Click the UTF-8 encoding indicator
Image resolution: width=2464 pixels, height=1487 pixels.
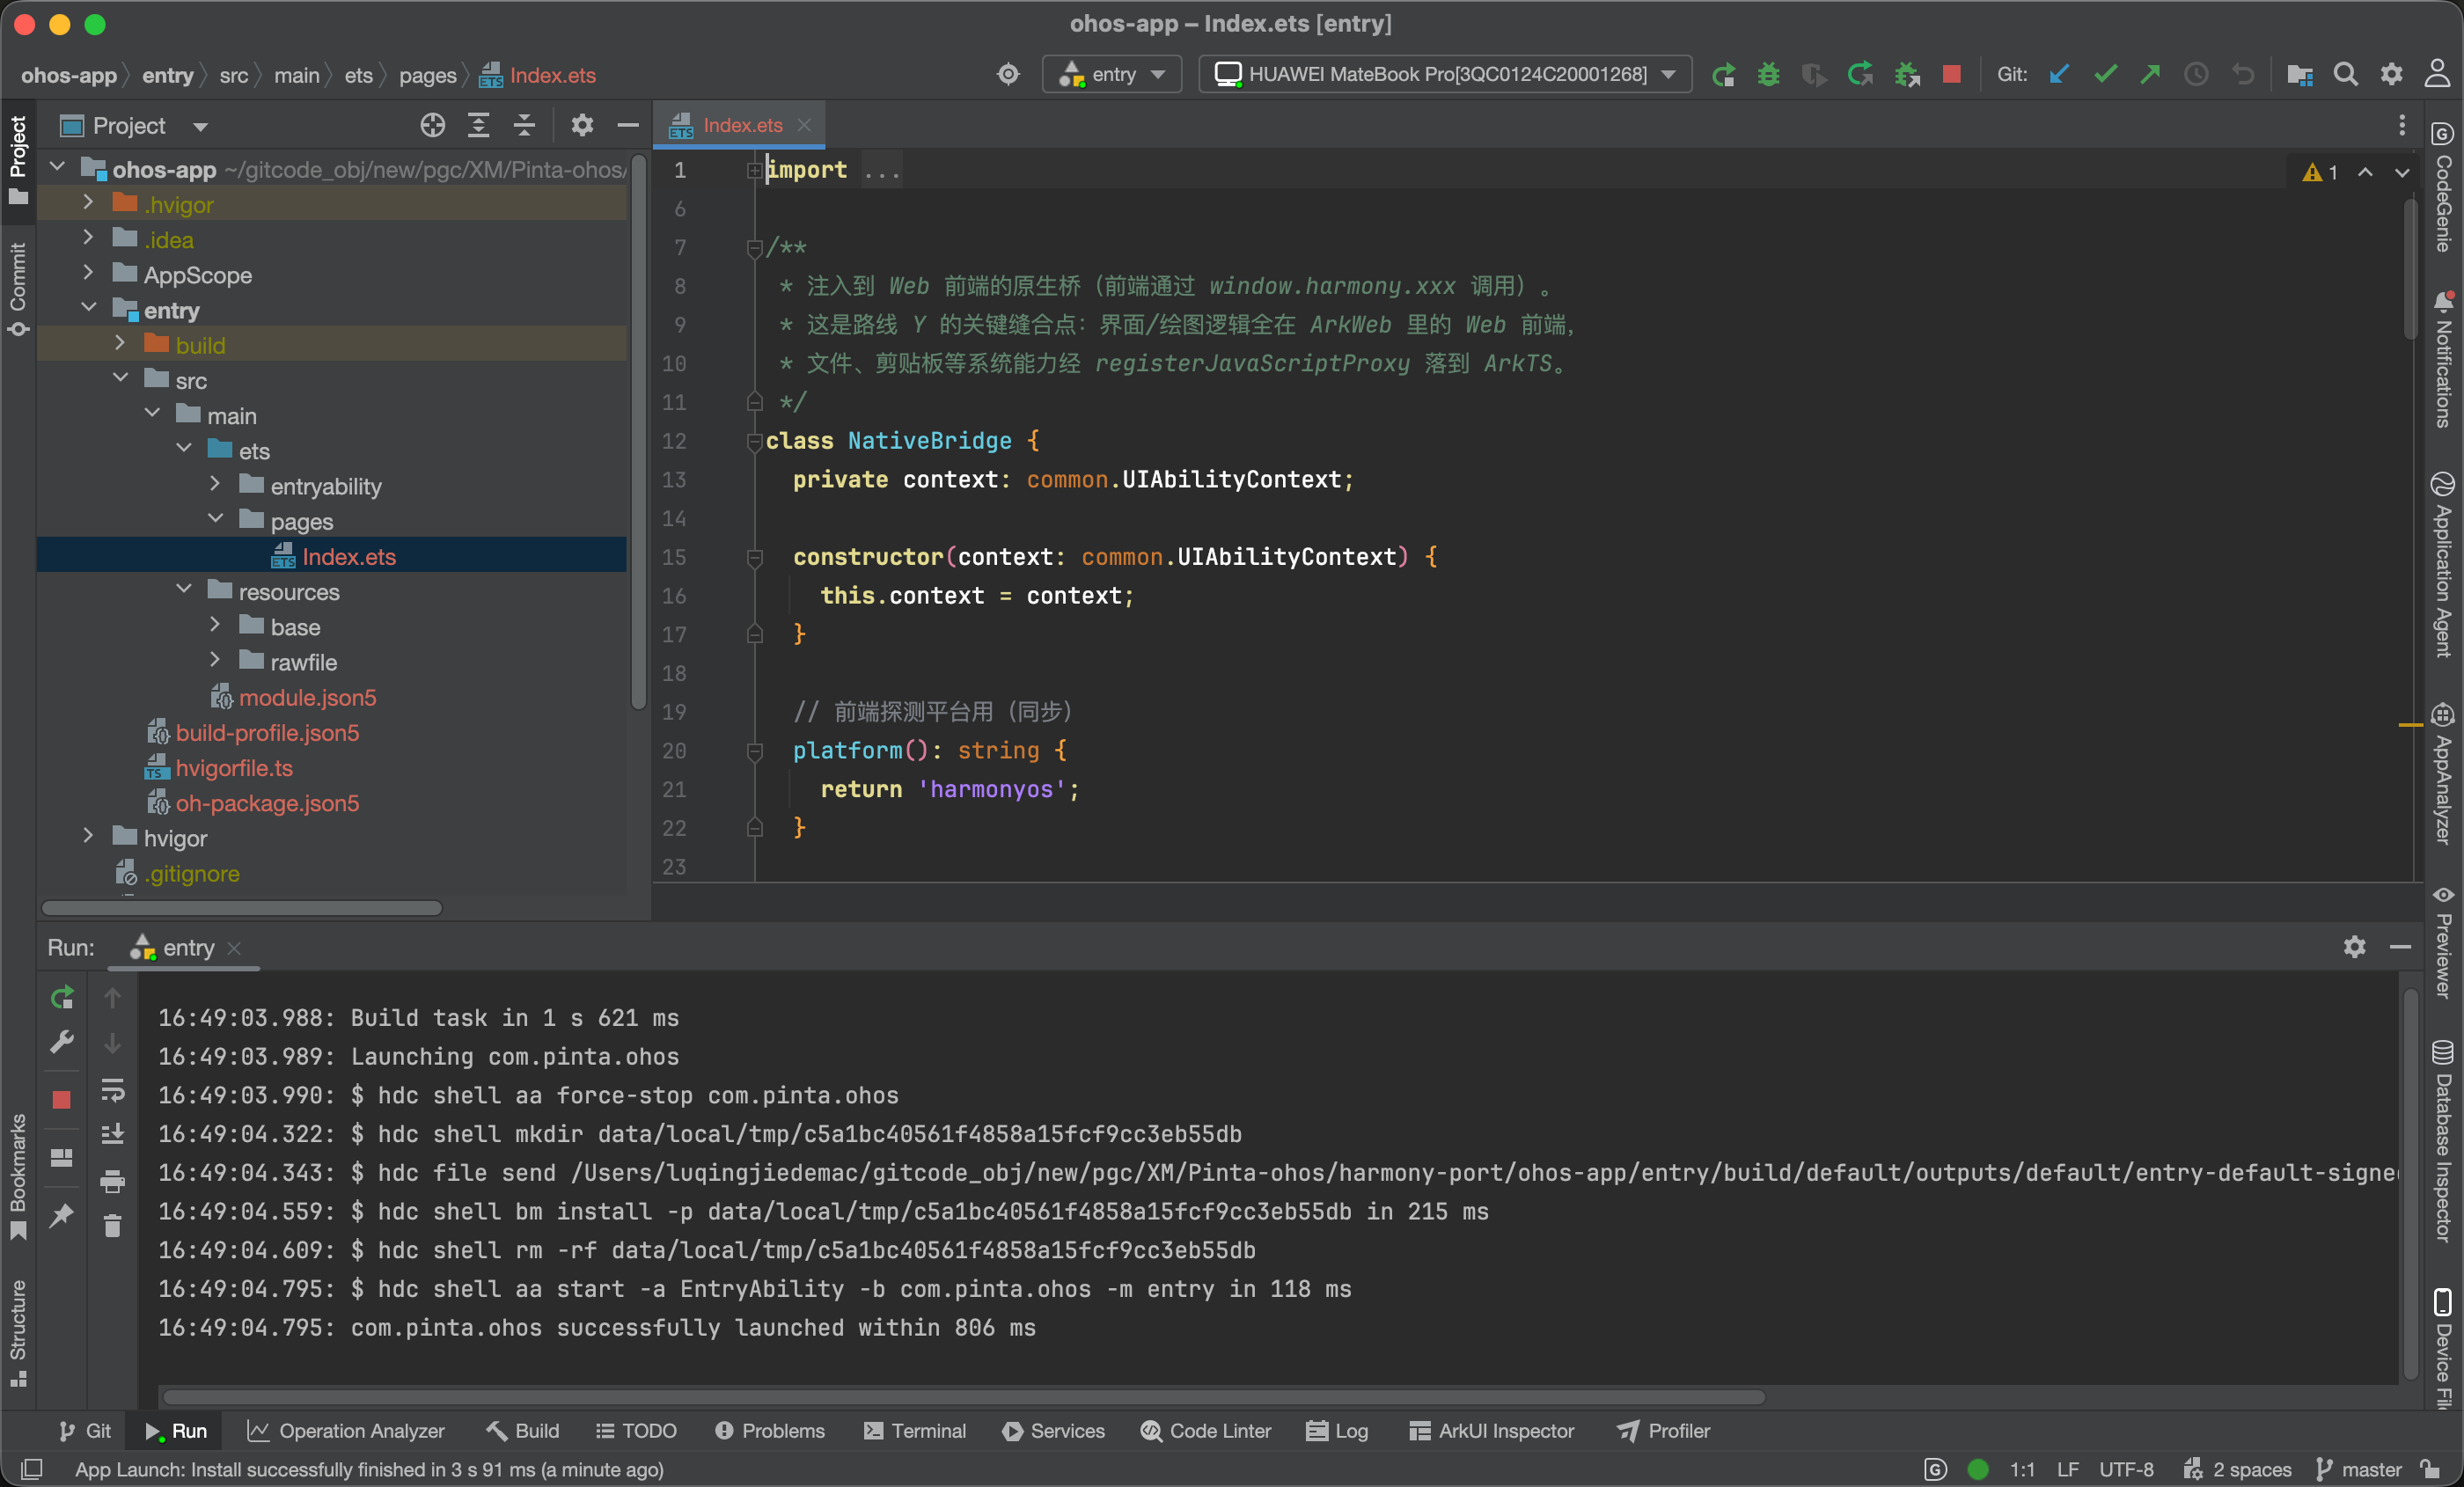[x=2126, y=1469]
